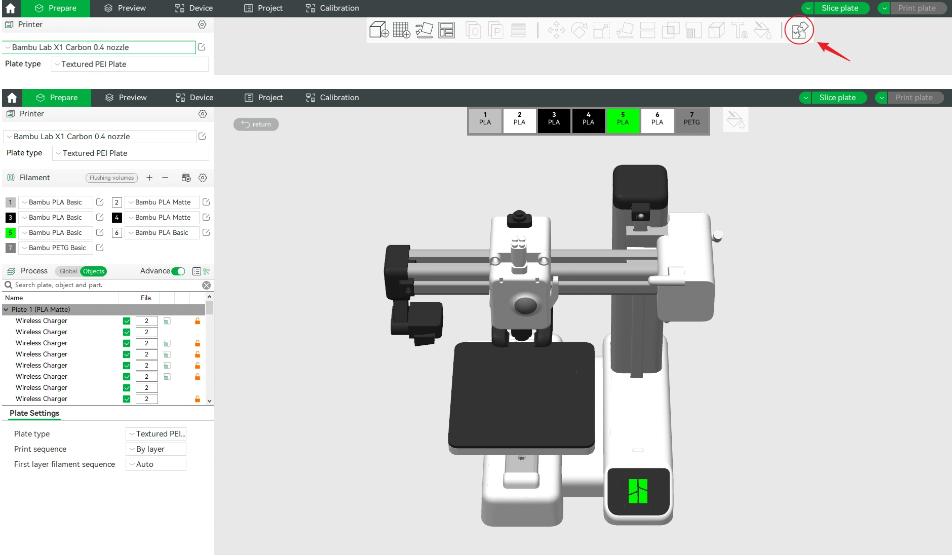
Task: Click color swatch 3 black in Filament list
Action: click(10, 217)
